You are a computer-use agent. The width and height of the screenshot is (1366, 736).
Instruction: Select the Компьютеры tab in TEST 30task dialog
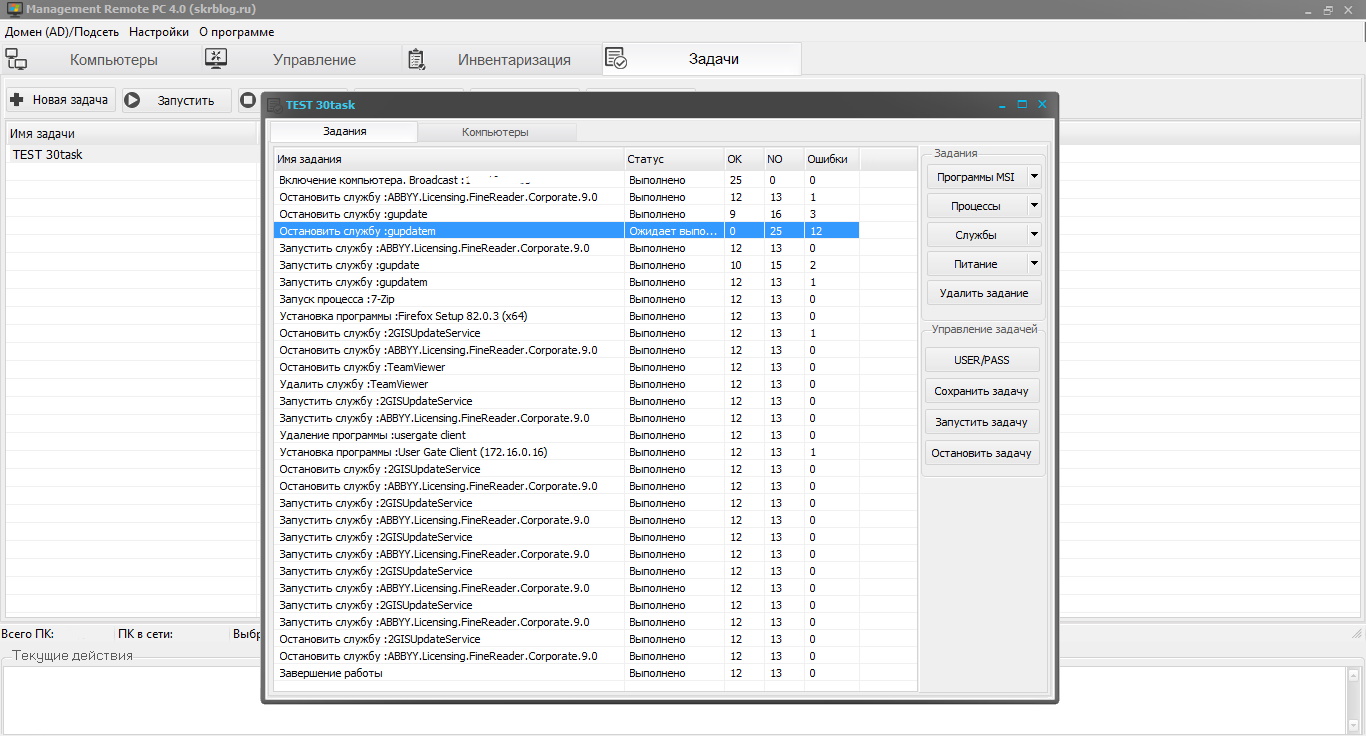click(x=495, y=132)
